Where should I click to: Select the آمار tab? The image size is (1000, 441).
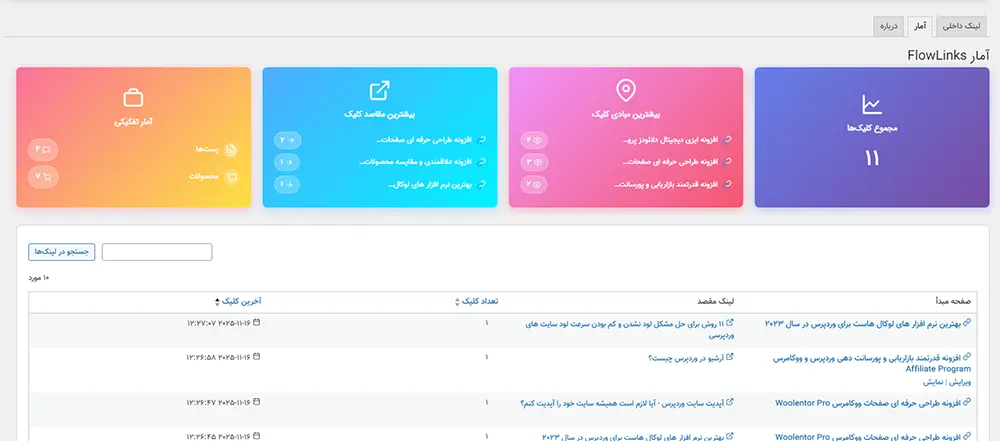pos(920,26)
